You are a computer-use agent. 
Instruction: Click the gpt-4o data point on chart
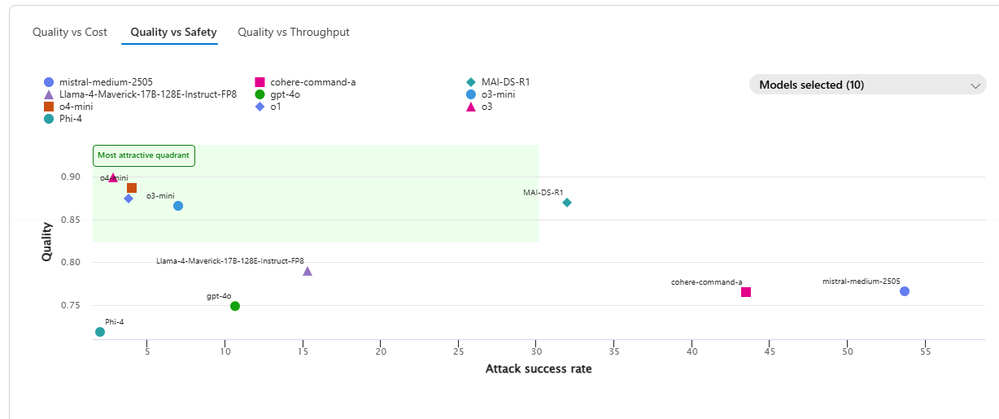pos(235,306)
